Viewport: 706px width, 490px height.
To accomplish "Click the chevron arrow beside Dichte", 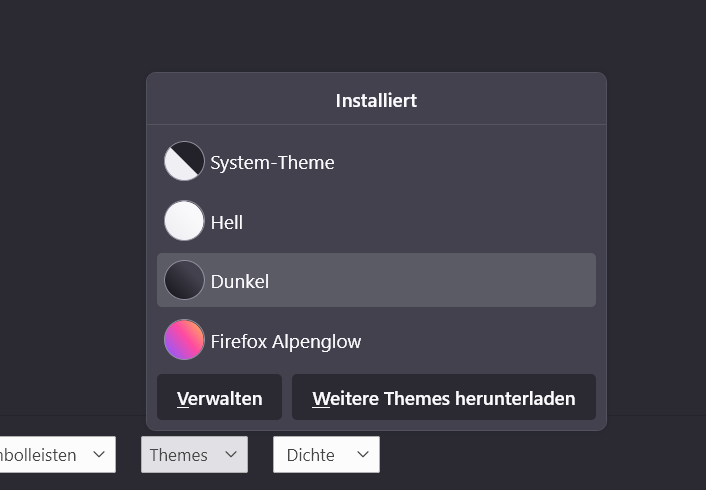I will [360, 455].
